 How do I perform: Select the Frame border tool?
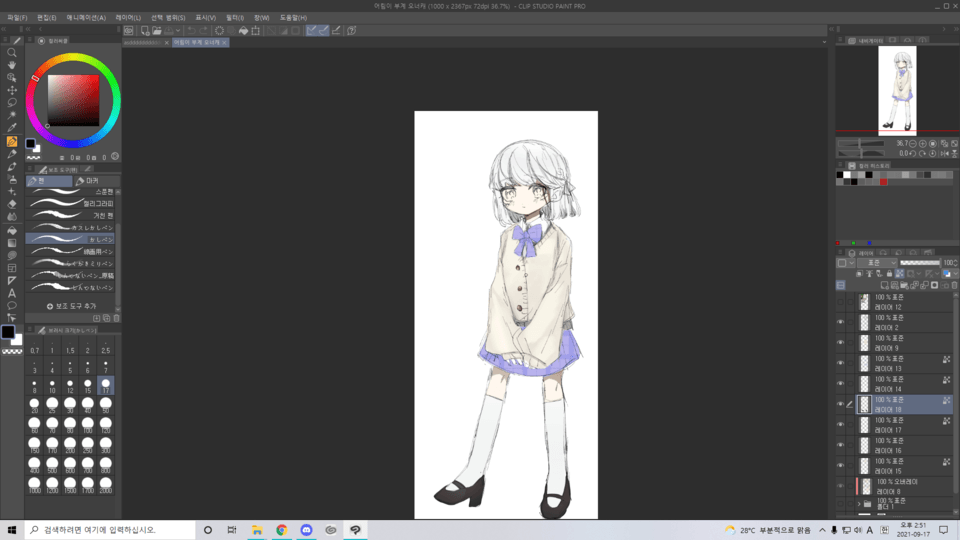coord(12,268)
